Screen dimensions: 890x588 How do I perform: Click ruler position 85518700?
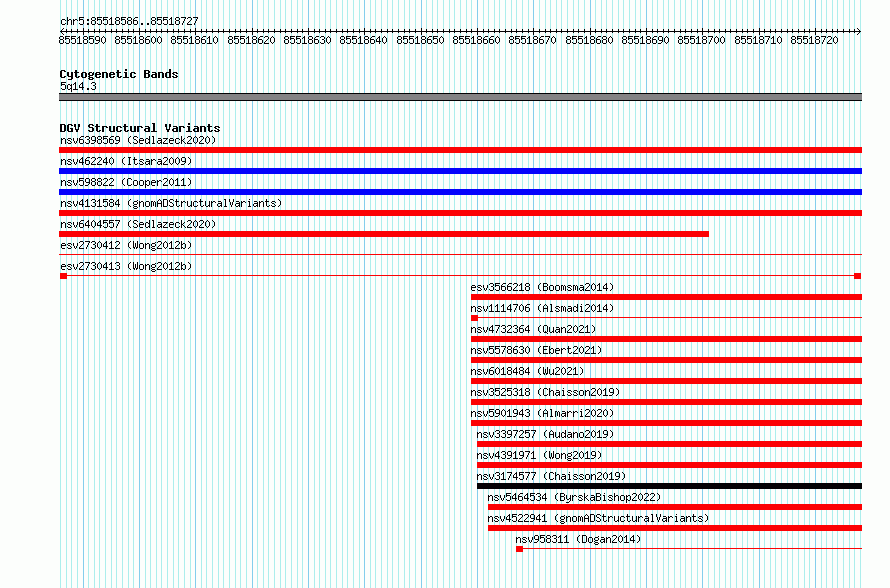point(702,40)
